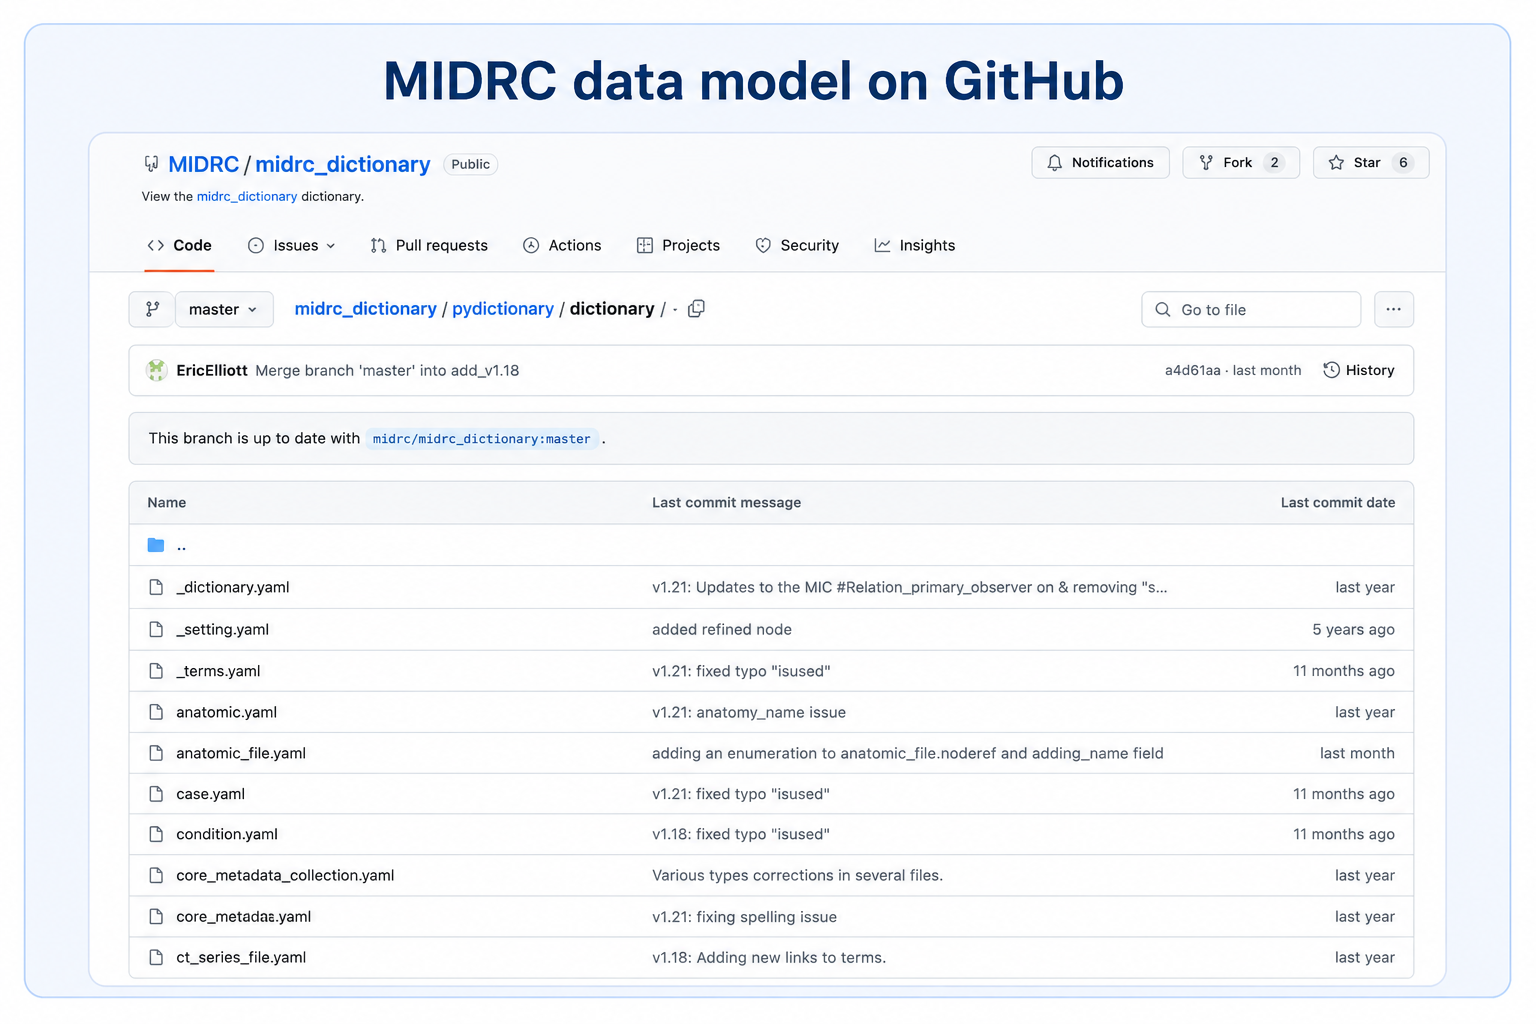The width and height of the screenshot is (1536, 1024).
Task: Click the Actions play-circle icon
Action: pos(531,245)
